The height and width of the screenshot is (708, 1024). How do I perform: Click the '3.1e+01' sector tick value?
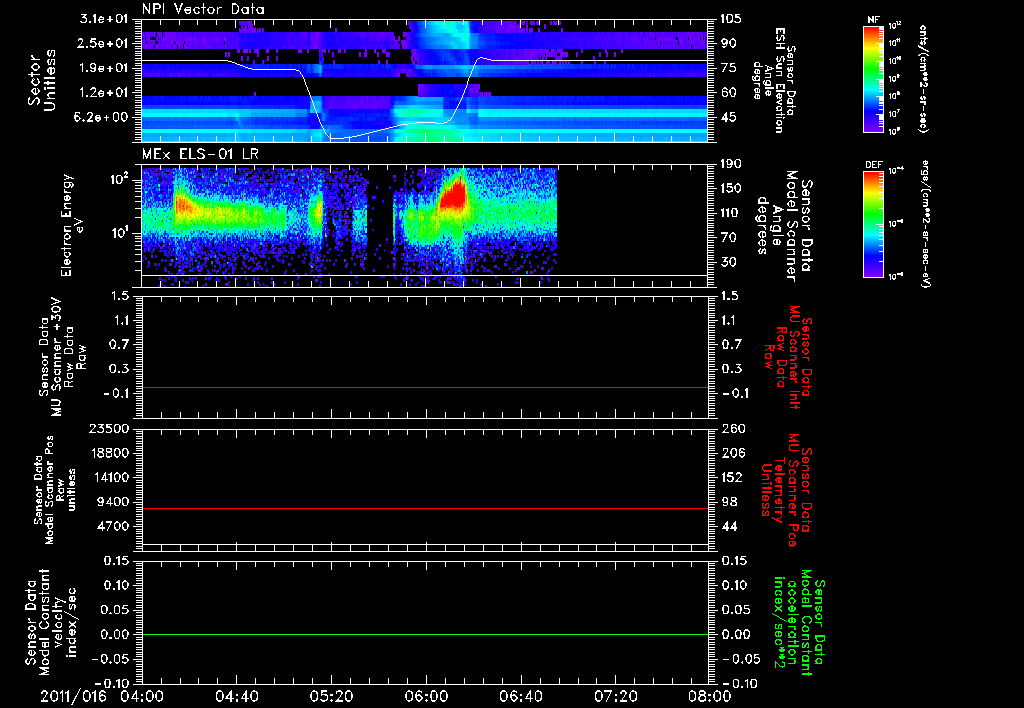pyautogui.click(x=104, y=19)
